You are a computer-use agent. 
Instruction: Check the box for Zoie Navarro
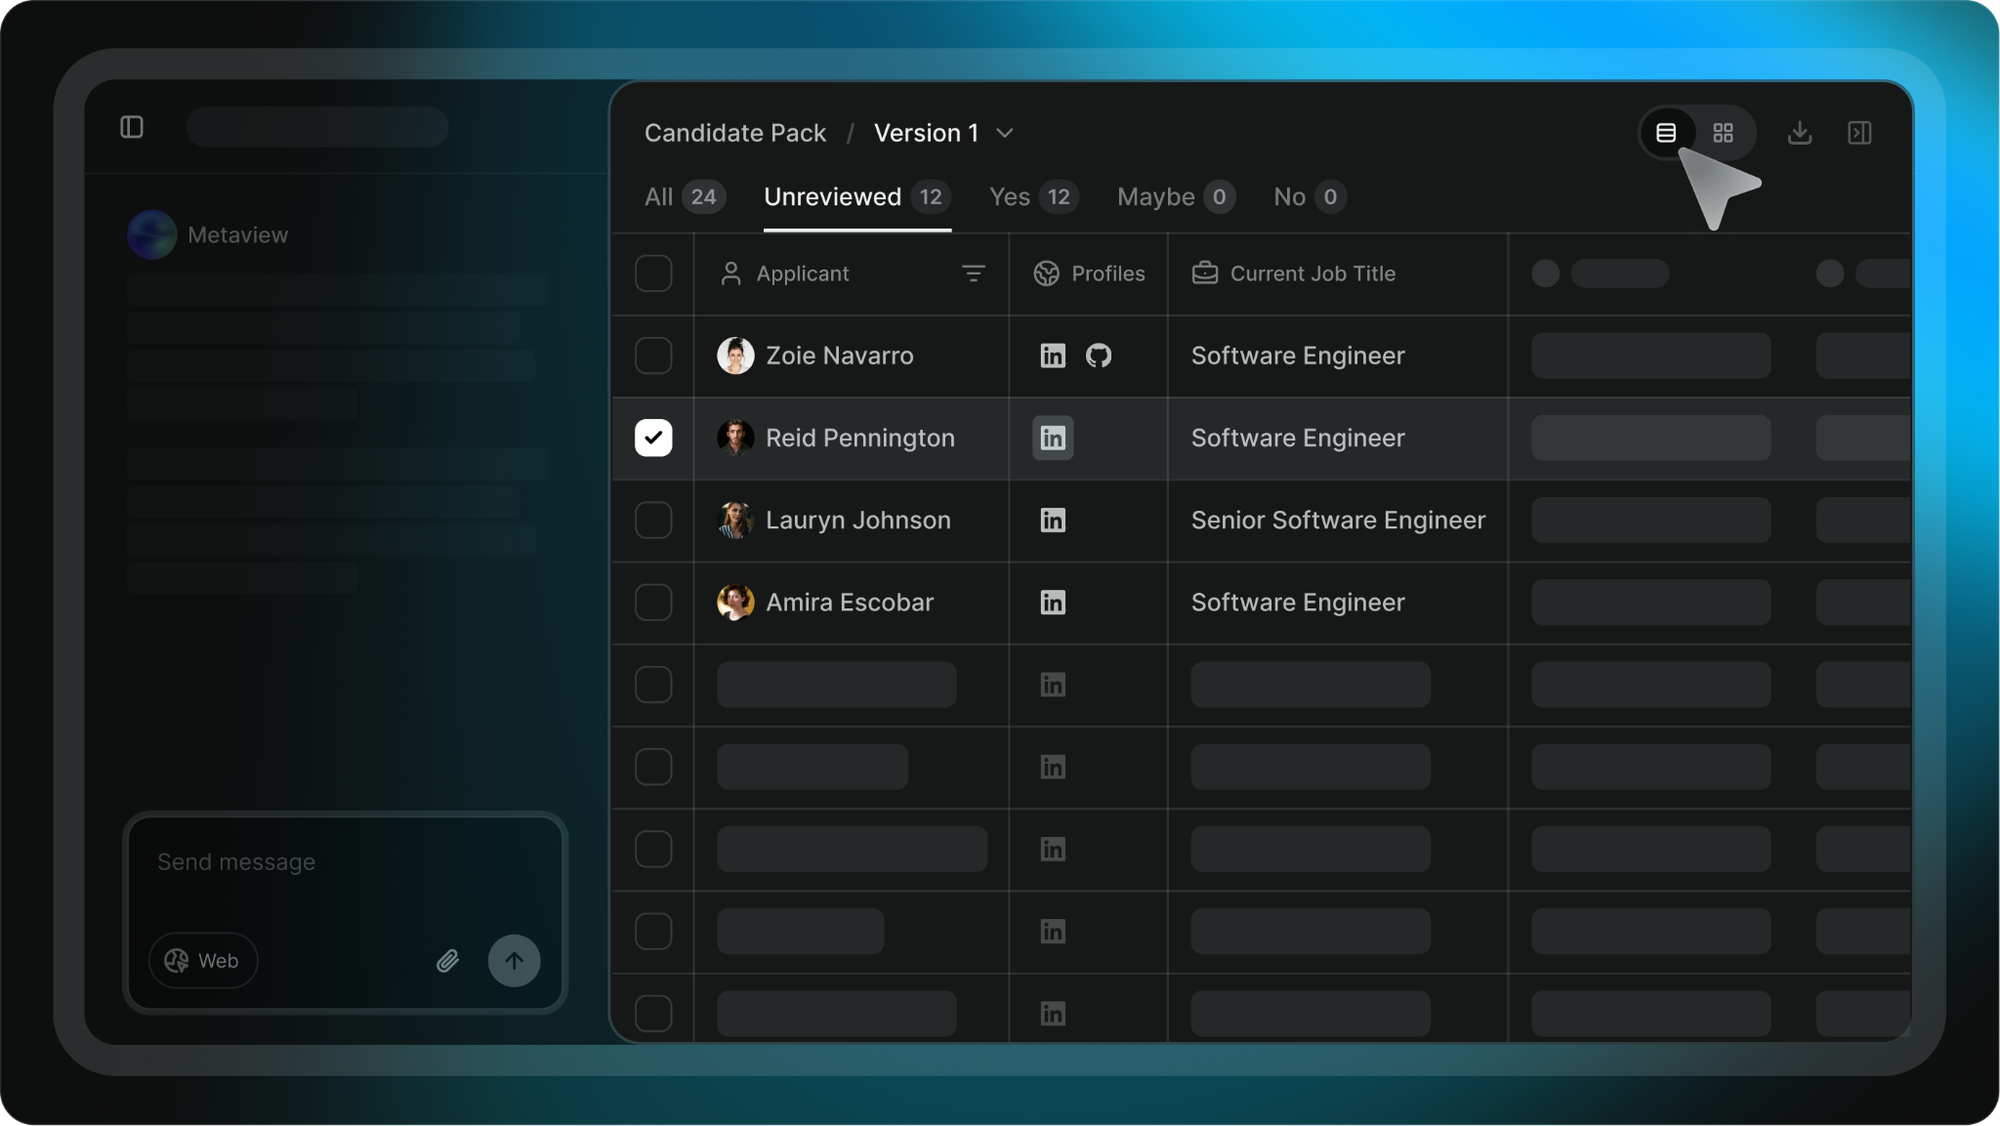click(654, 355)
